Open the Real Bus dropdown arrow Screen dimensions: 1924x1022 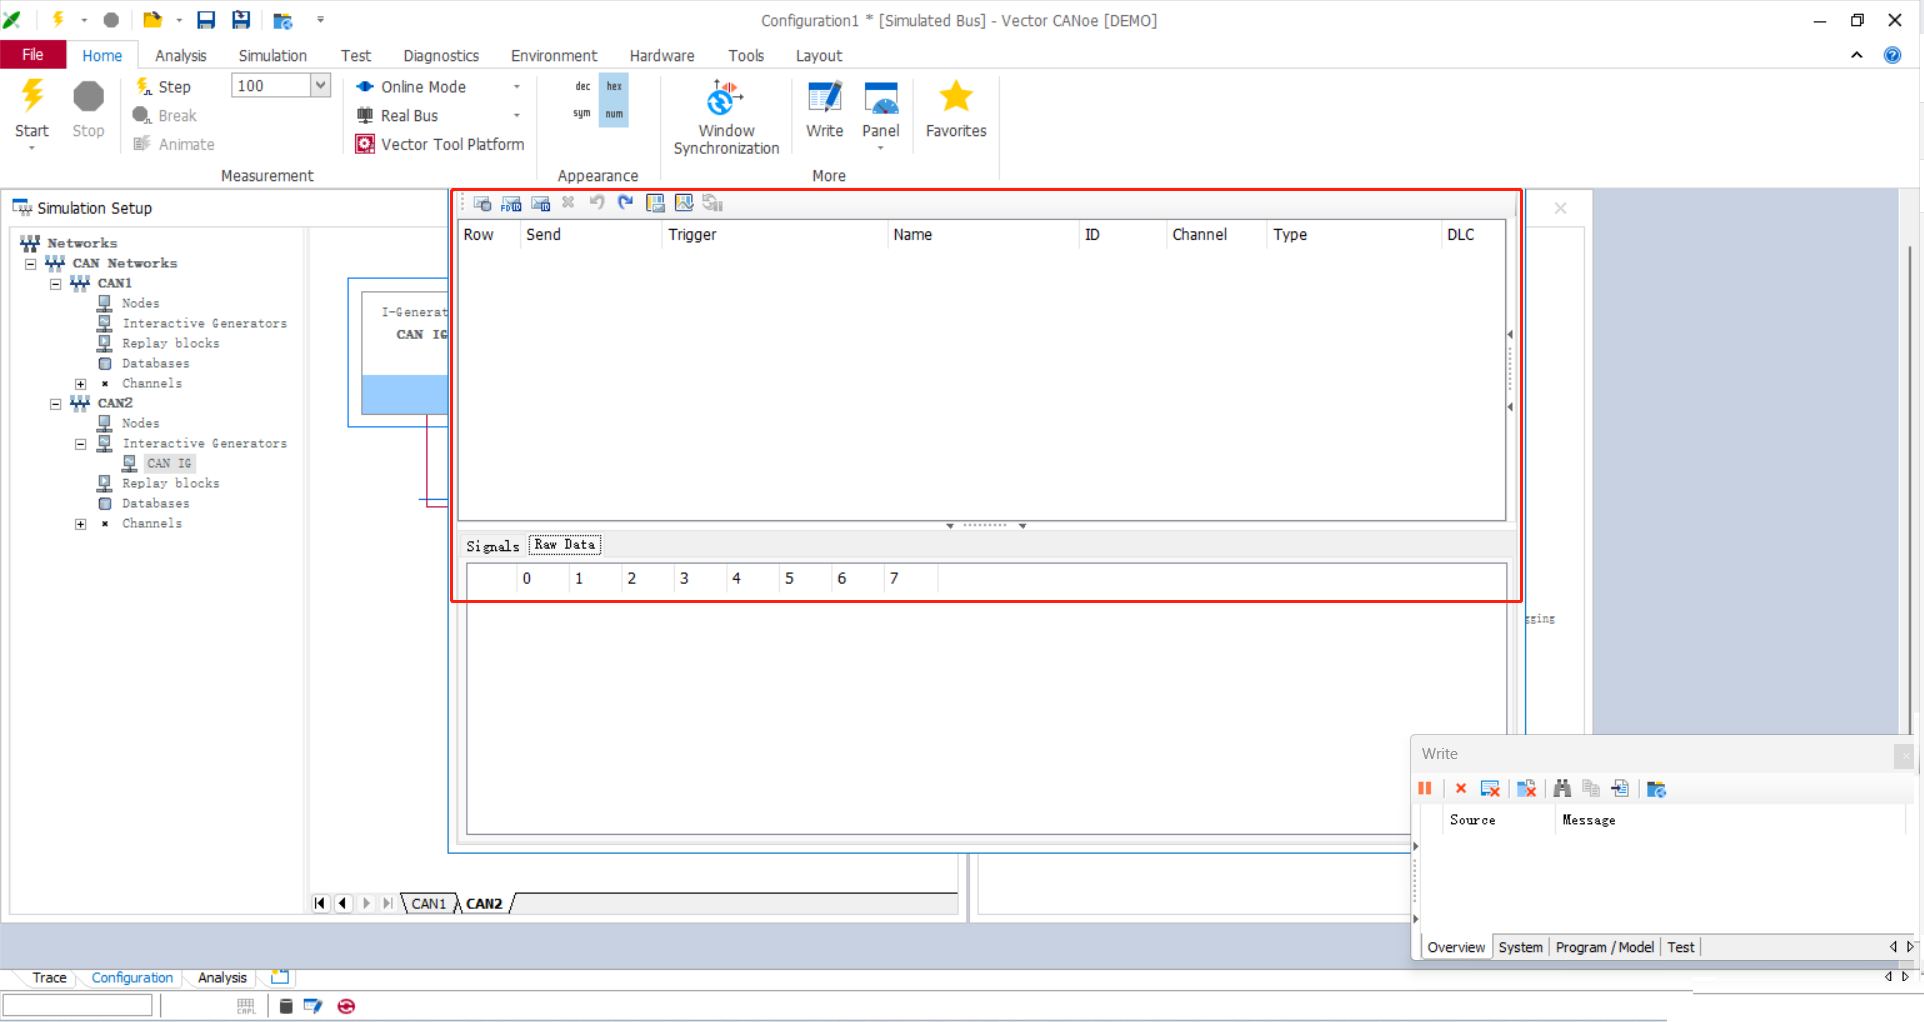[517, 116]
